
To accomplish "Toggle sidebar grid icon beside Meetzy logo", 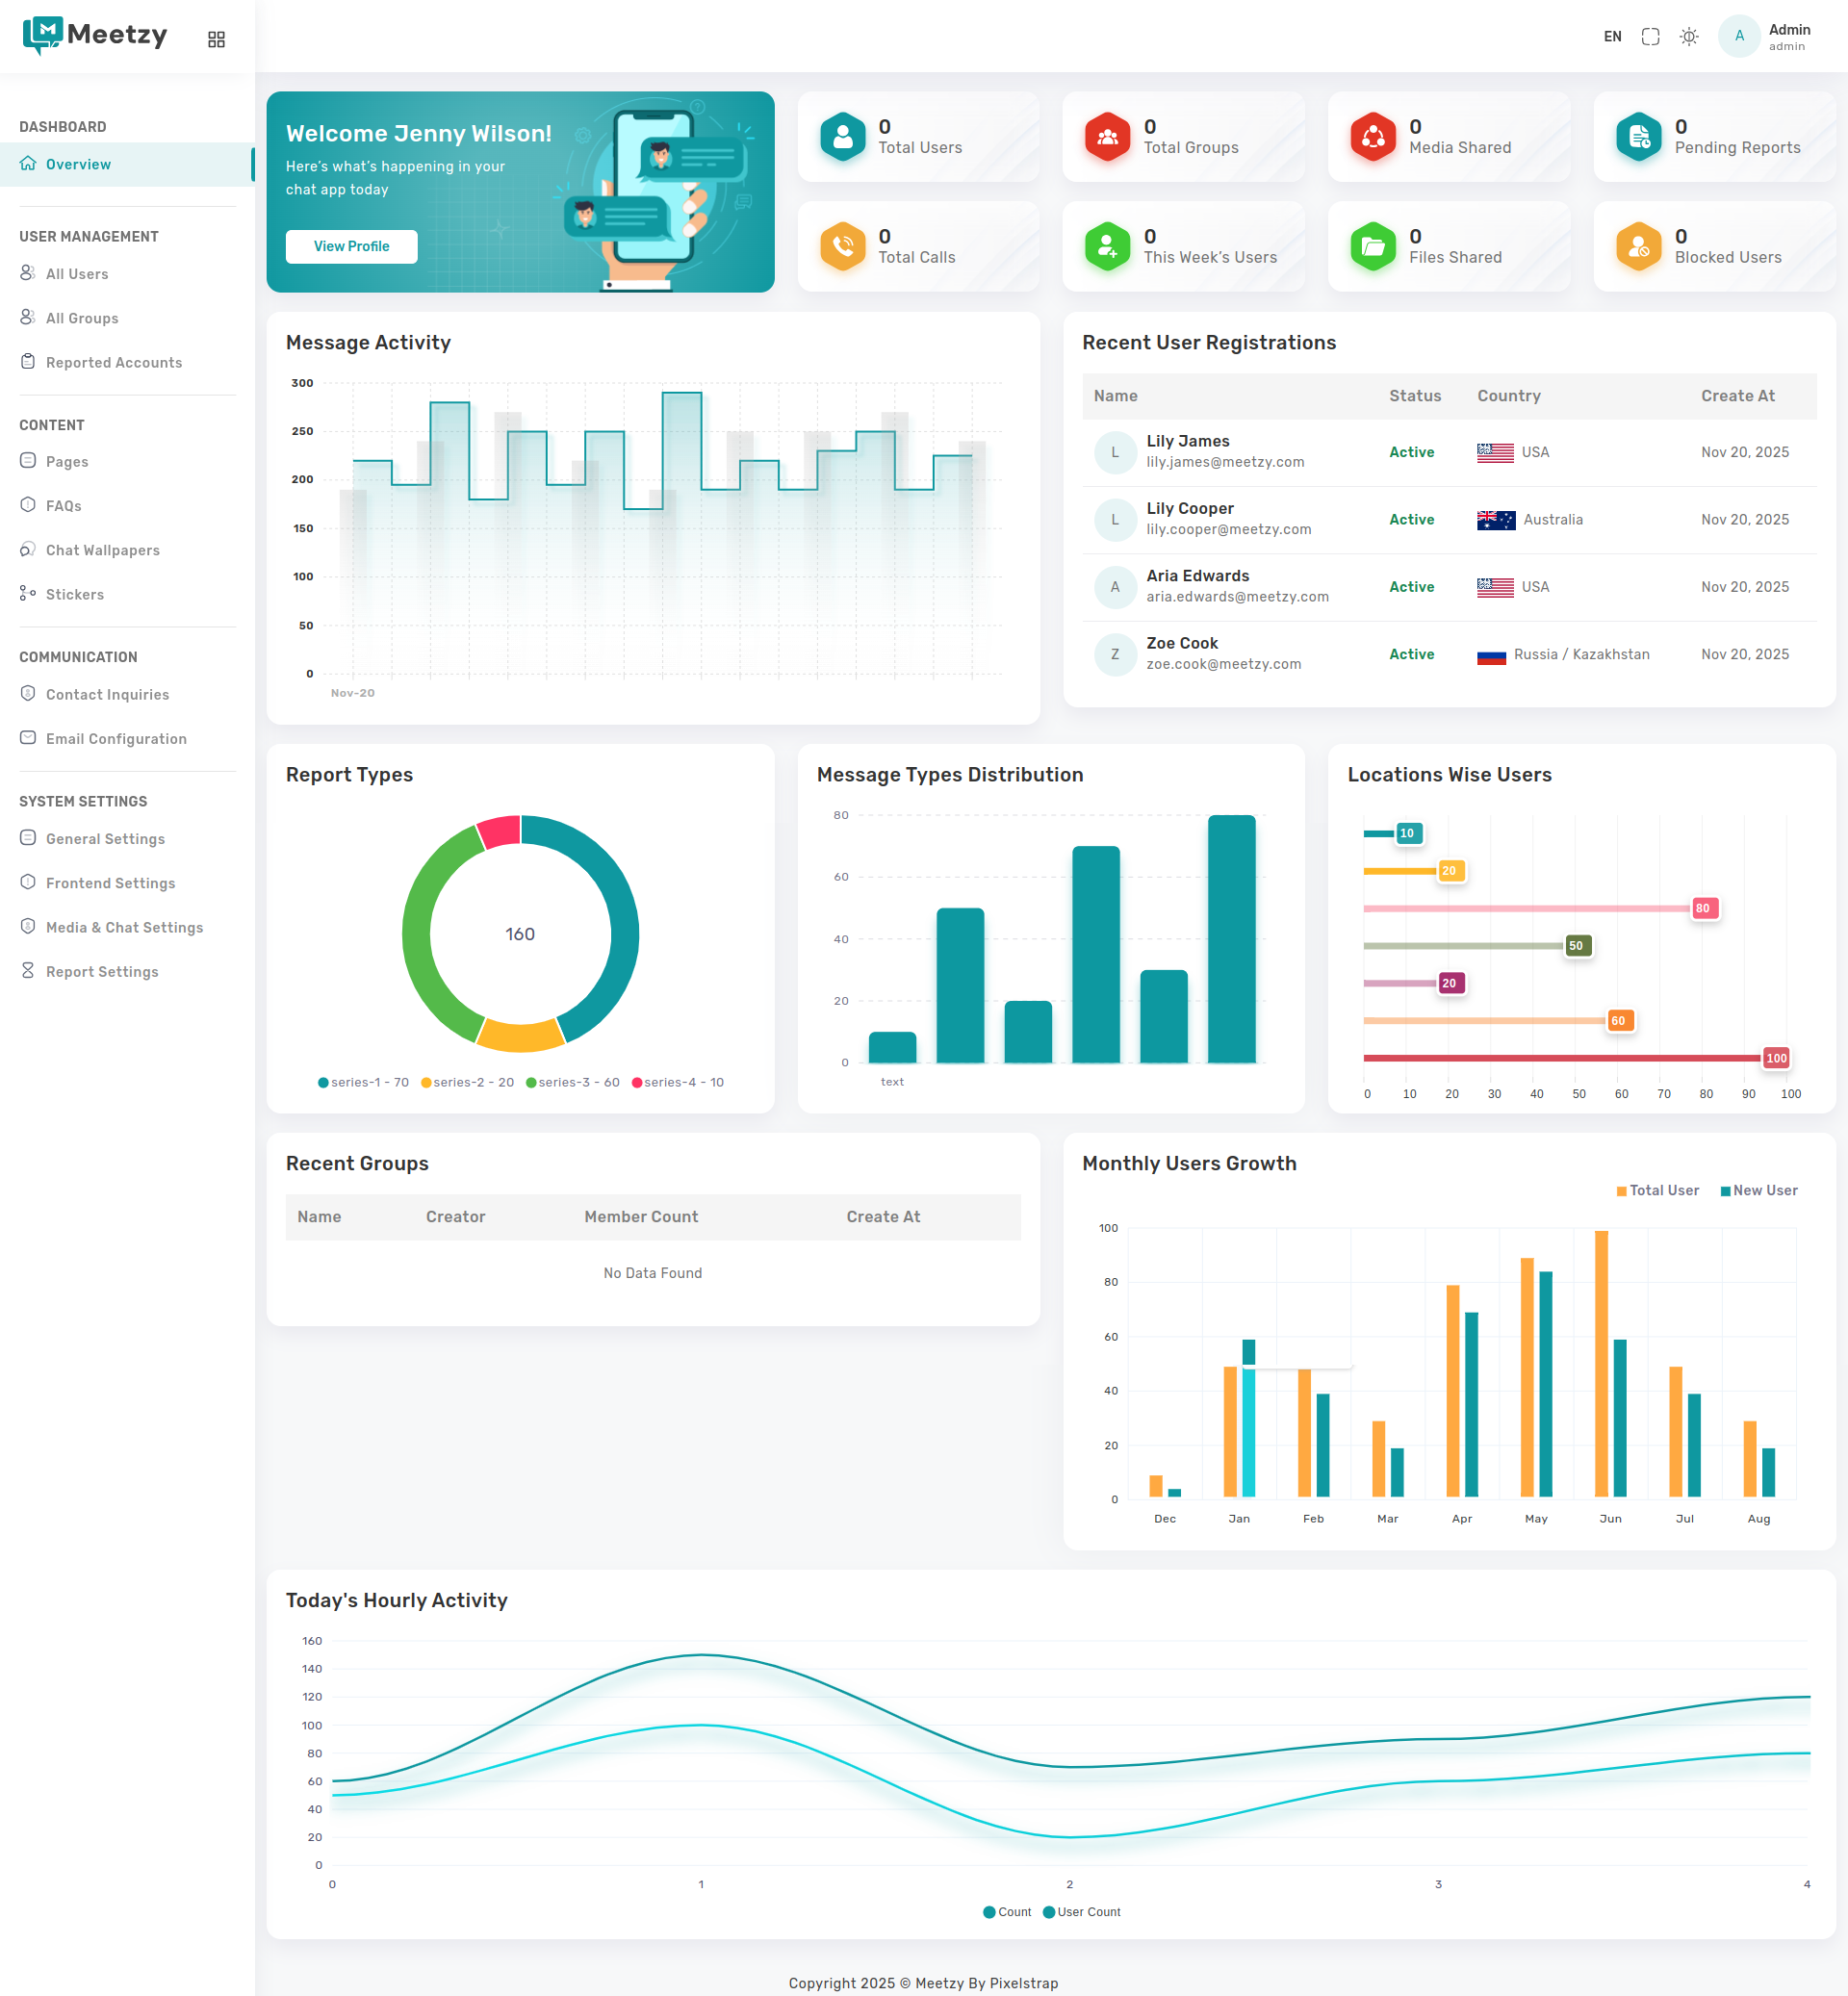I will (216, 39).
